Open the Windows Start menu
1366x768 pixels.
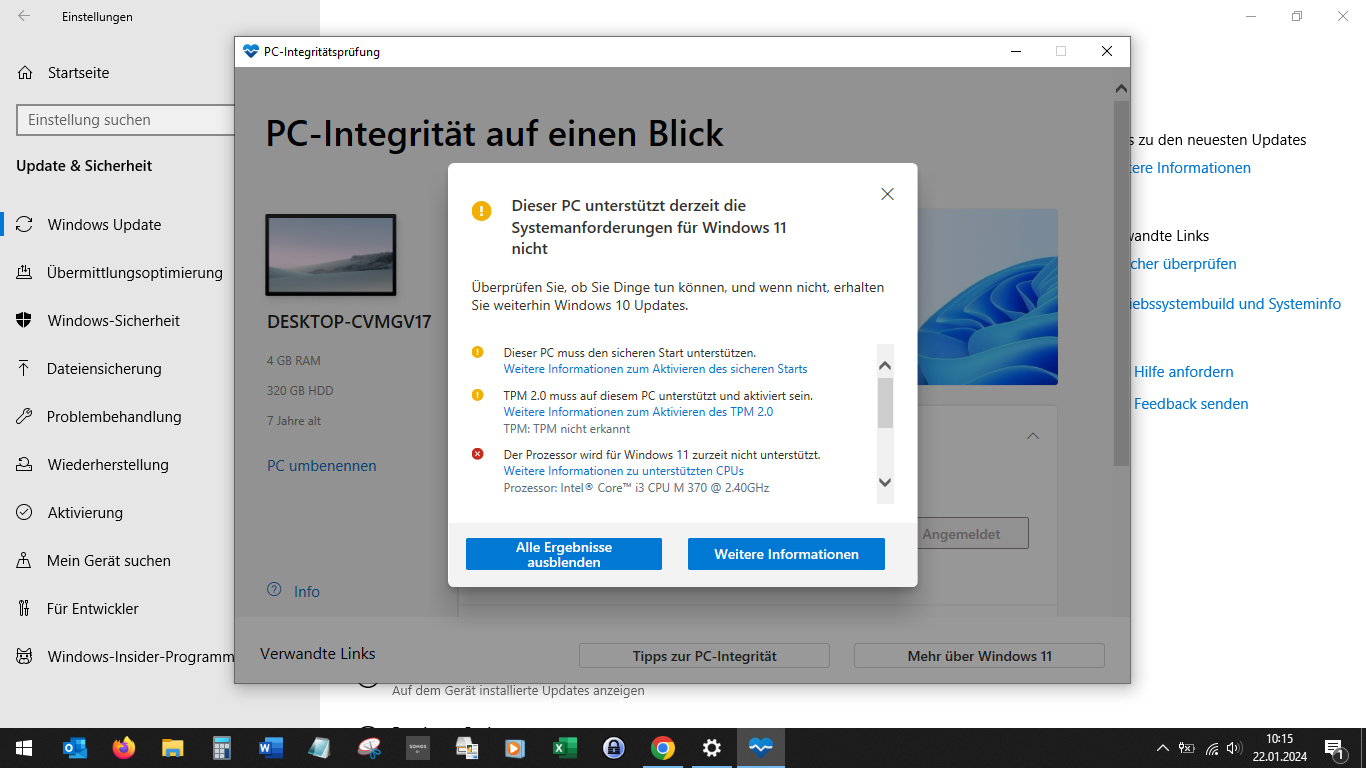24,748
